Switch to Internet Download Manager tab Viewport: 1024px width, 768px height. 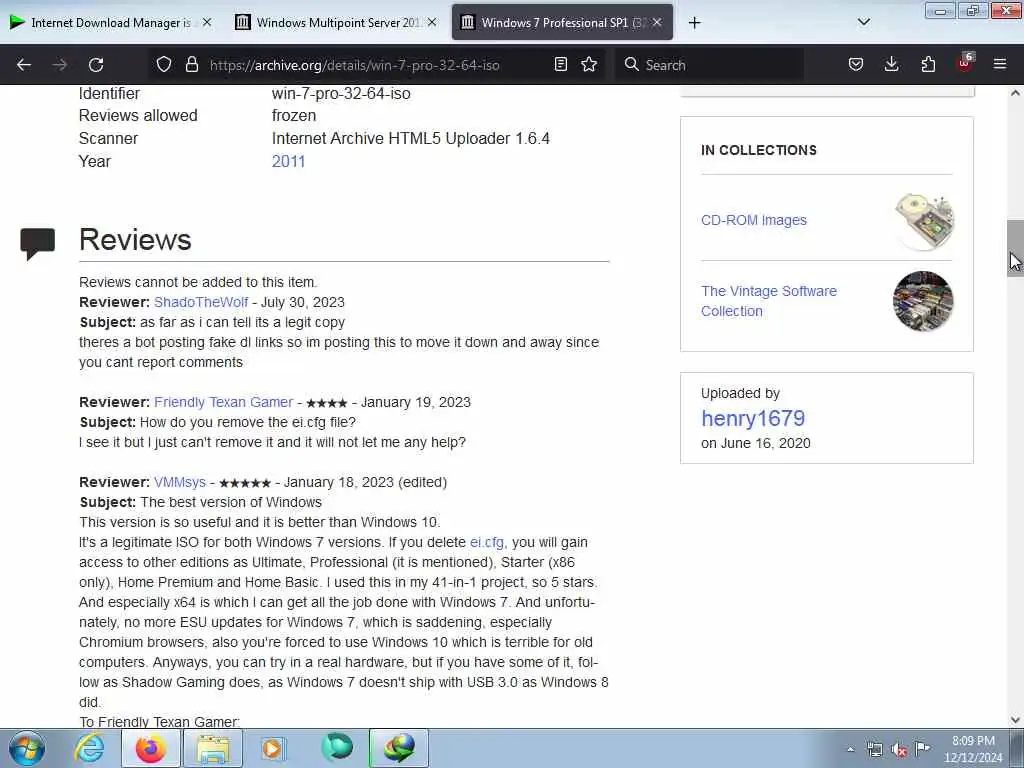pos(110,22)
